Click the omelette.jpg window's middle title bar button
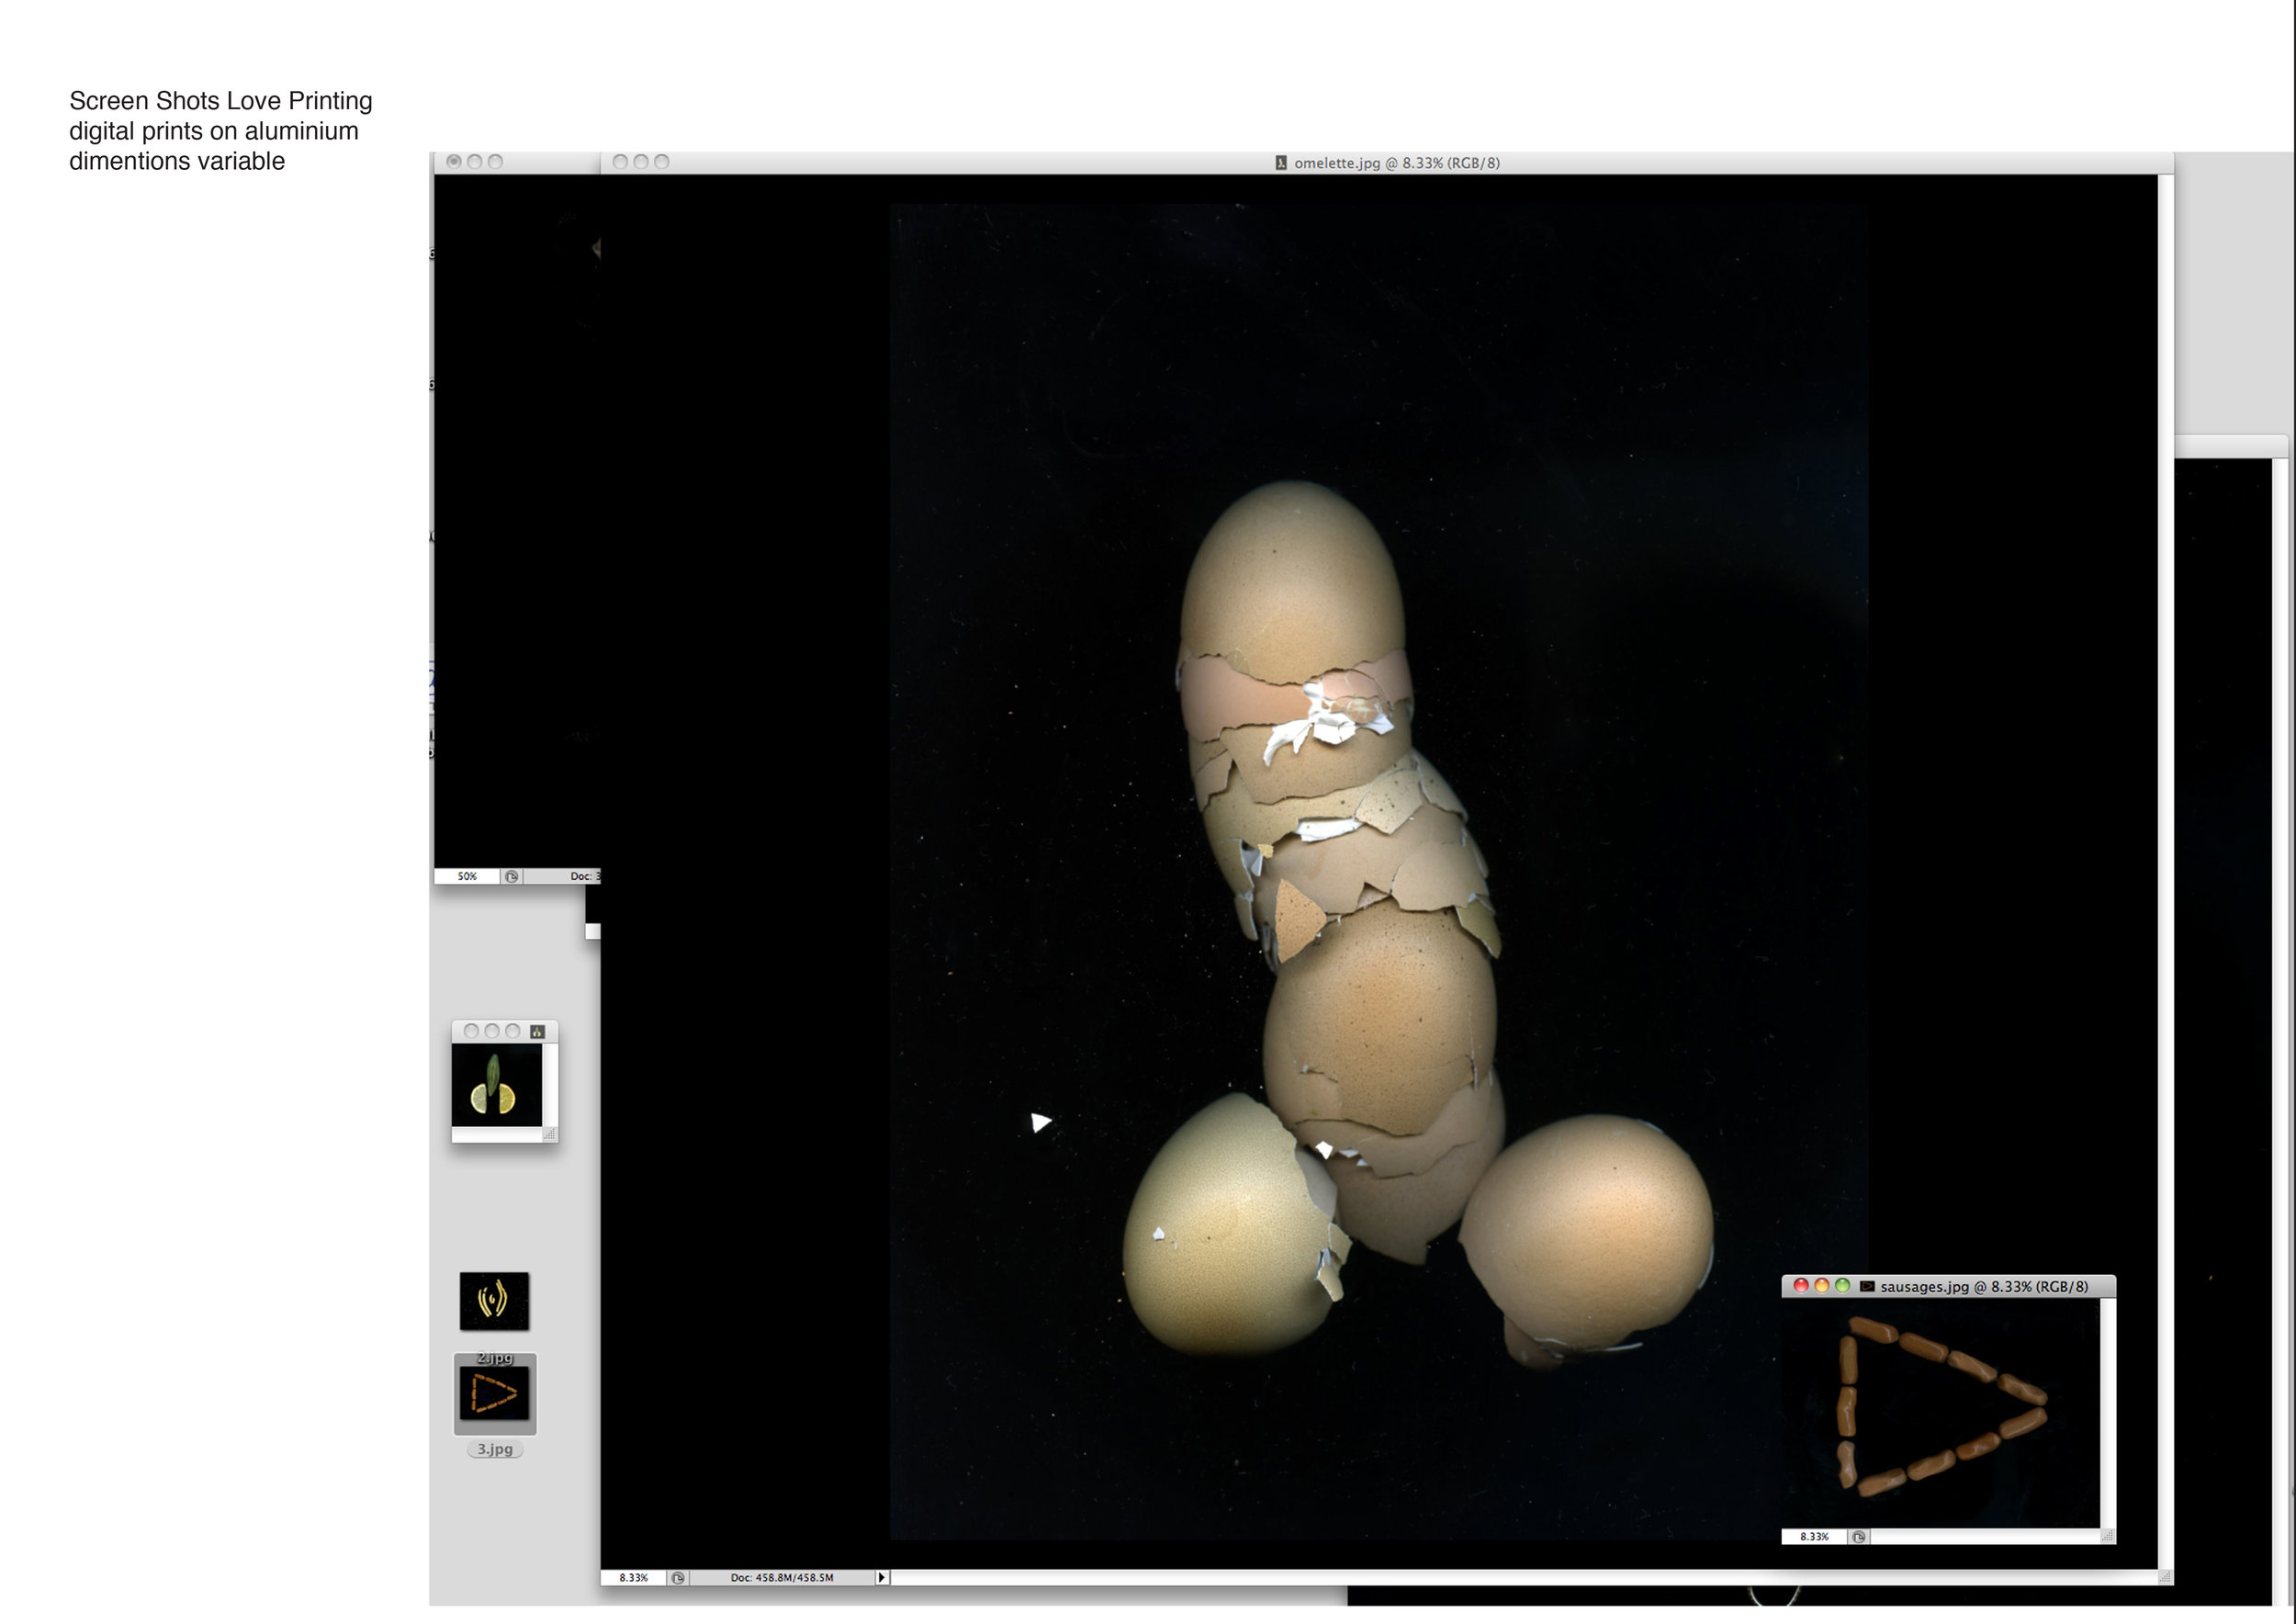 (641, 161)
